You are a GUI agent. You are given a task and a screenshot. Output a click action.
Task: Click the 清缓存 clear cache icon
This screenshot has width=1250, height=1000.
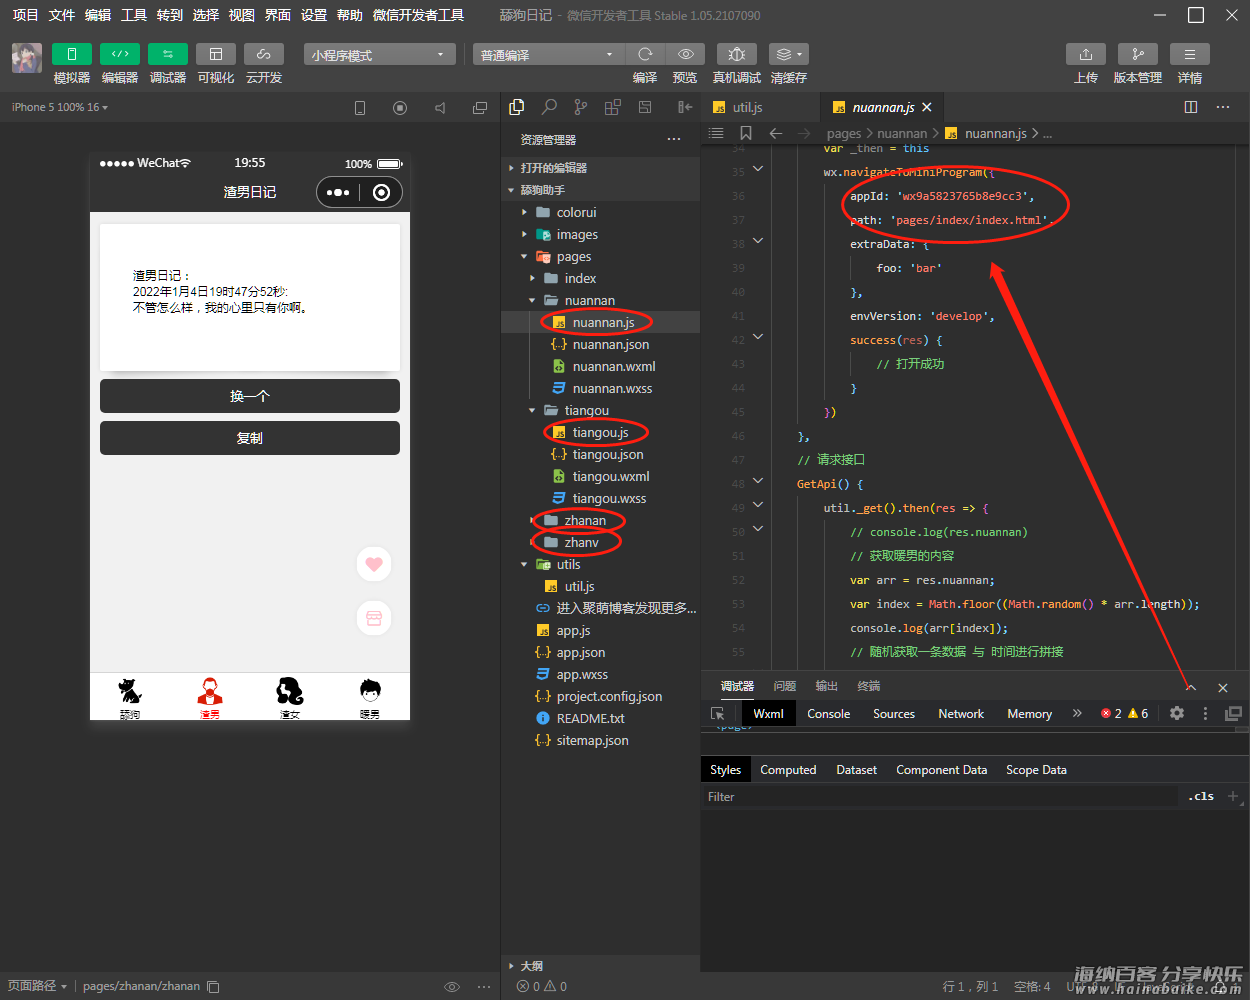coord(789,54)
